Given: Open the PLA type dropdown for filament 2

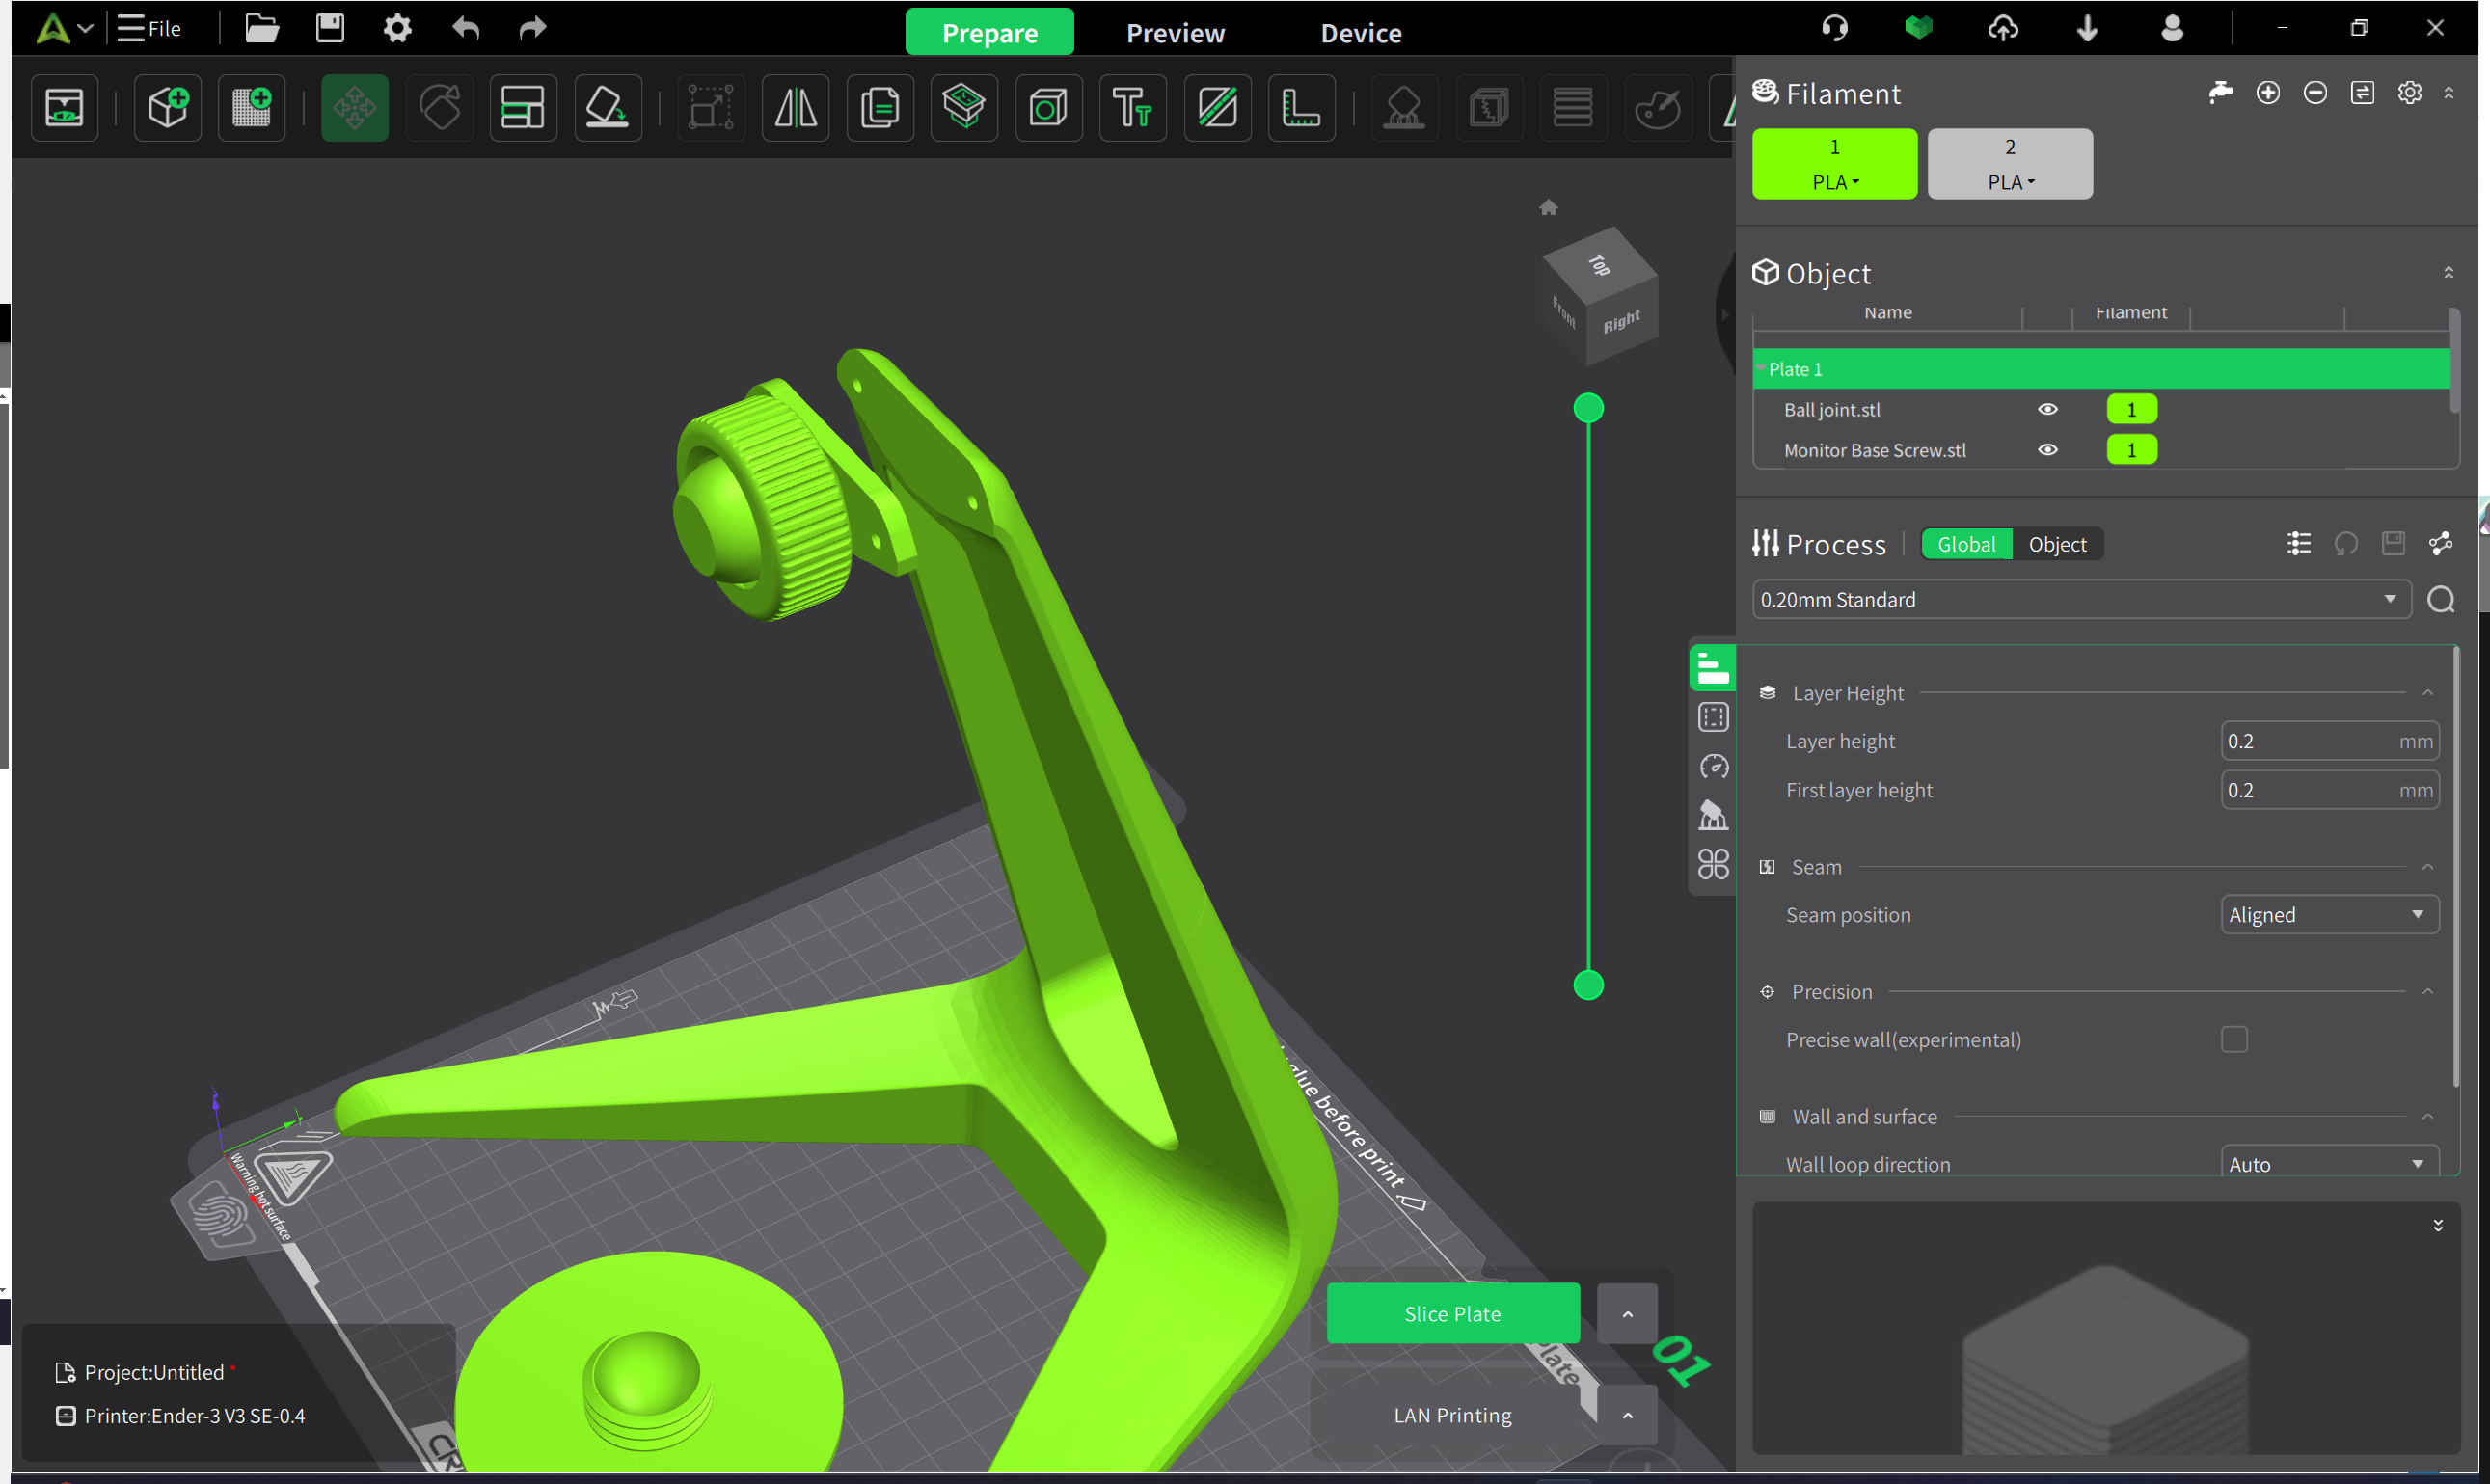Looking at the screenshot, I should (x=2011, y=182).
